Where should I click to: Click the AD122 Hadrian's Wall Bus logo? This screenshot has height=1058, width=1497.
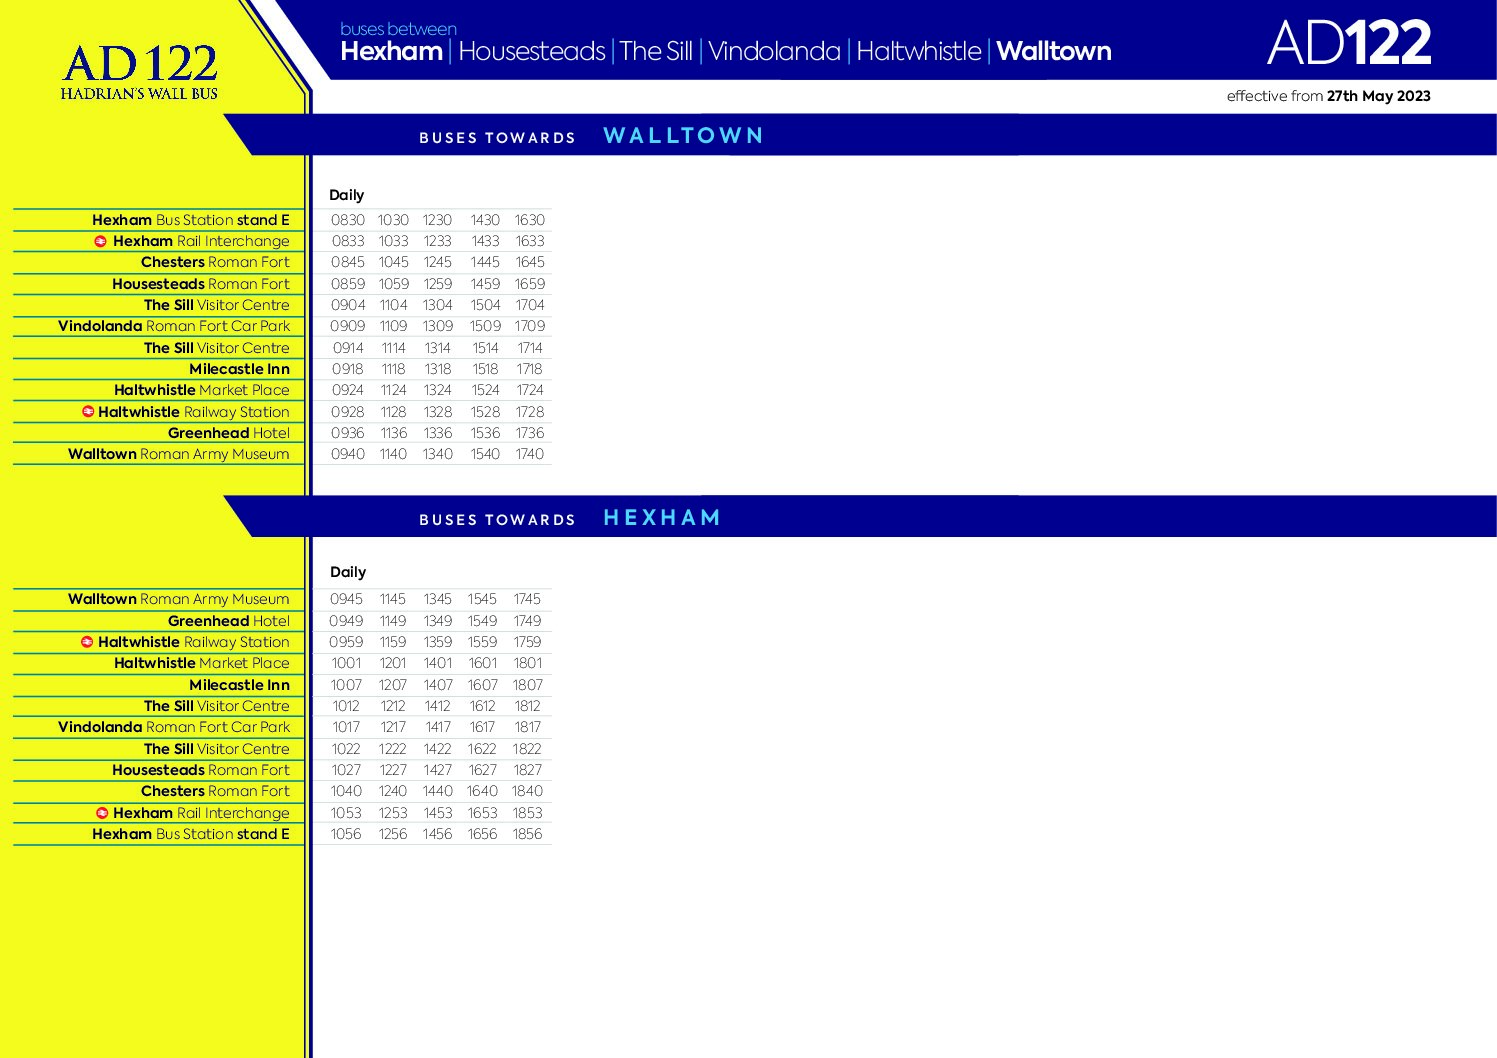click(139, 72)
